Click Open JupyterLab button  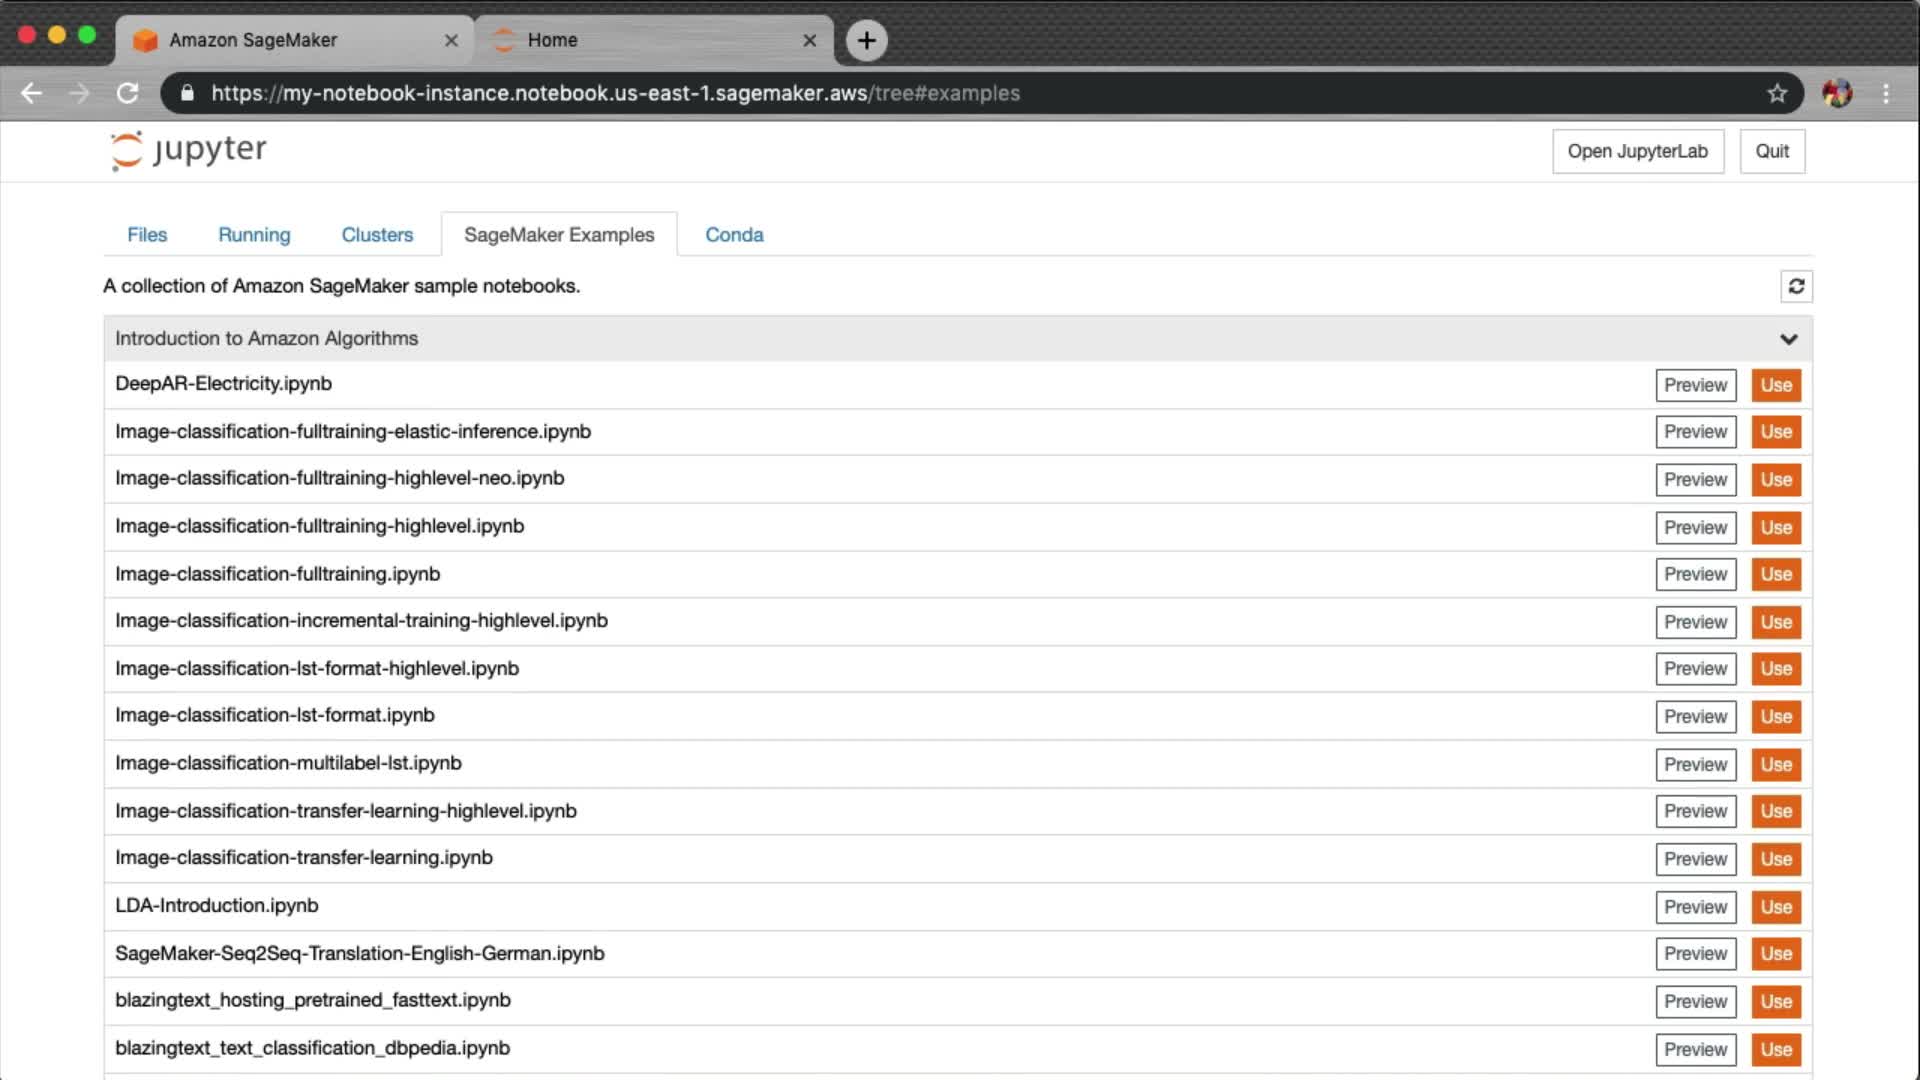tap(1637, 151)
